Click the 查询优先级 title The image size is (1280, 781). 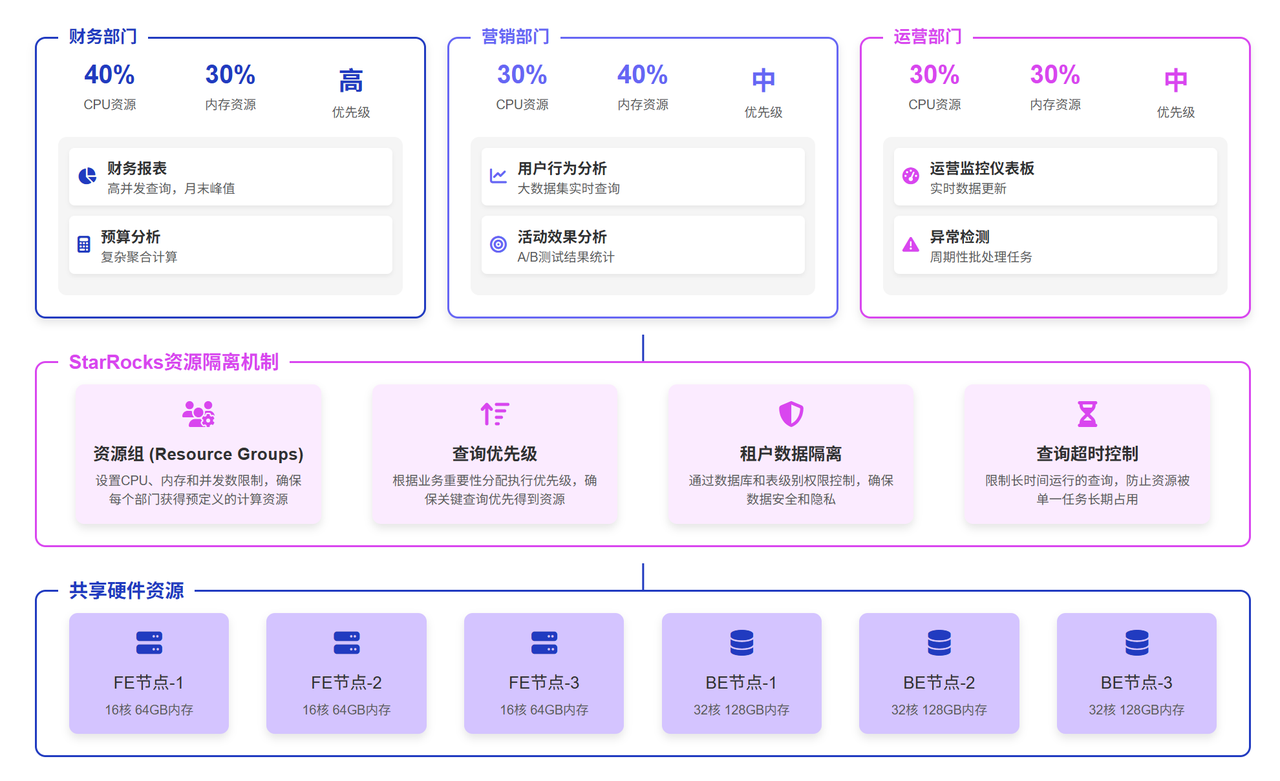pyautogui.click(x=495, y=454)
